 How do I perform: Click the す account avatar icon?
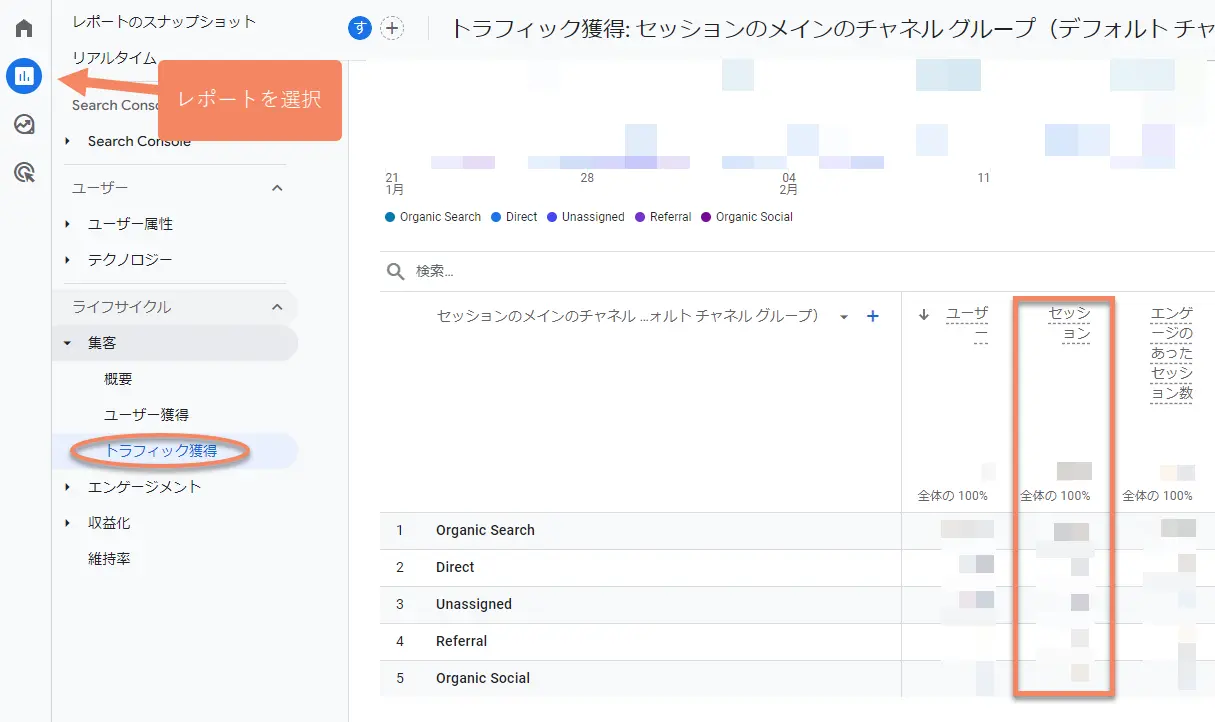point(359,28)
